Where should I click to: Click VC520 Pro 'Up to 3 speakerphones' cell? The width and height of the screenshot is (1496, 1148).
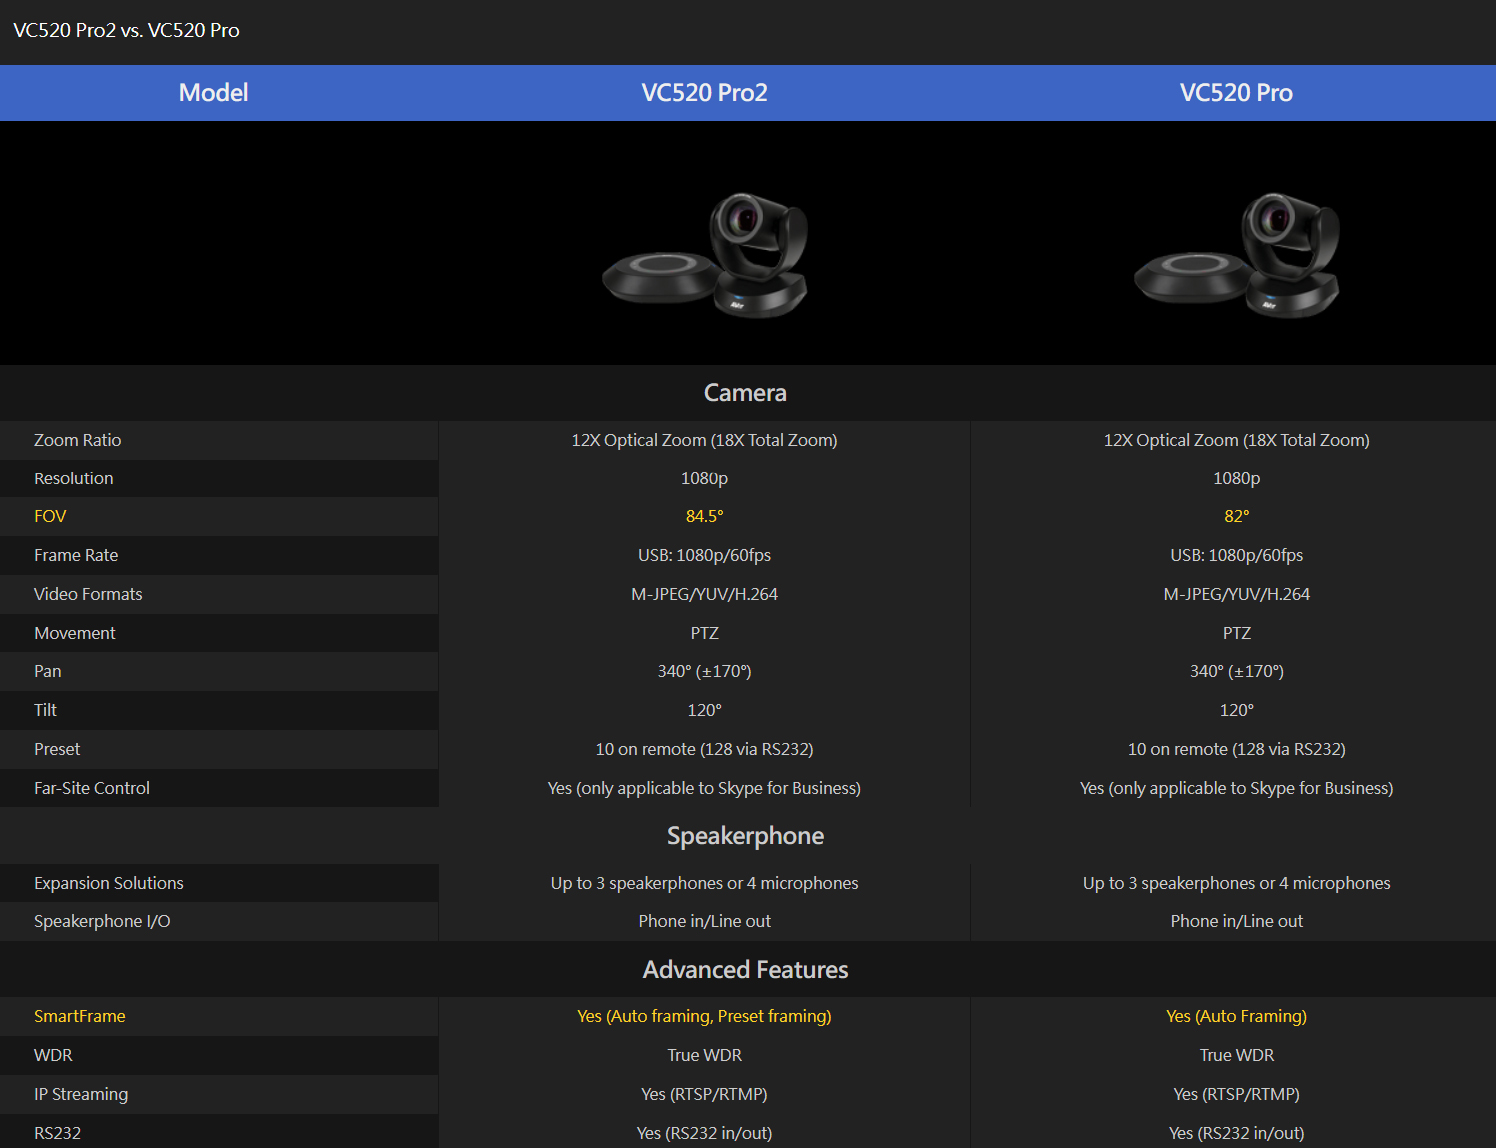[1237, 883]
